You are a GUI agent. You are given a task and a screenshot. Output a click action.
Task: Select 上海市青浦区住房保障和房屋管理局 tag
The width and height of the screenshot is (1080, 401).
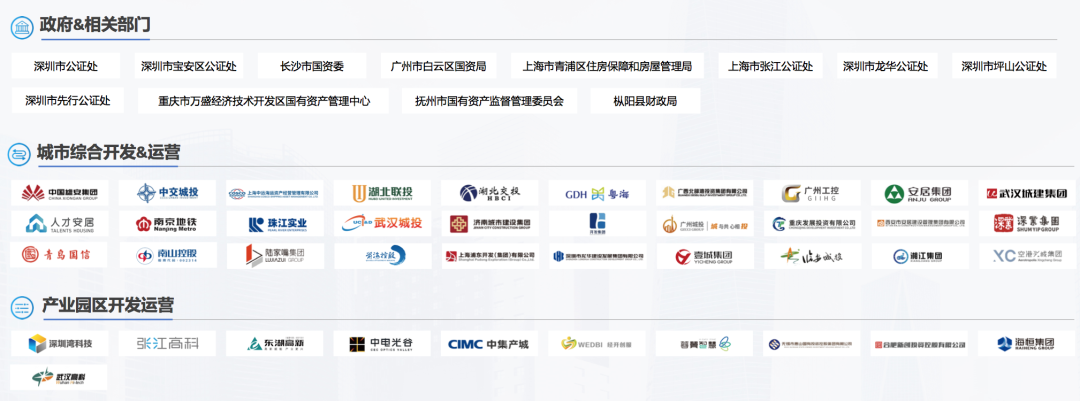[608, 66]
